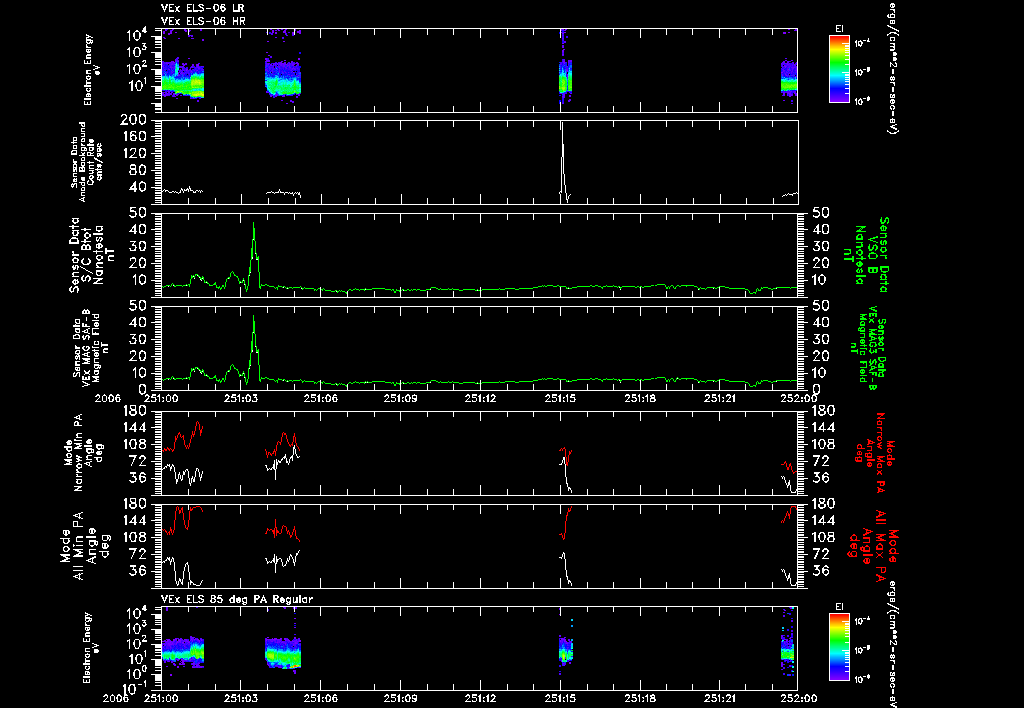Click the top spectrogram rainbow color bar

click(840, 69)
